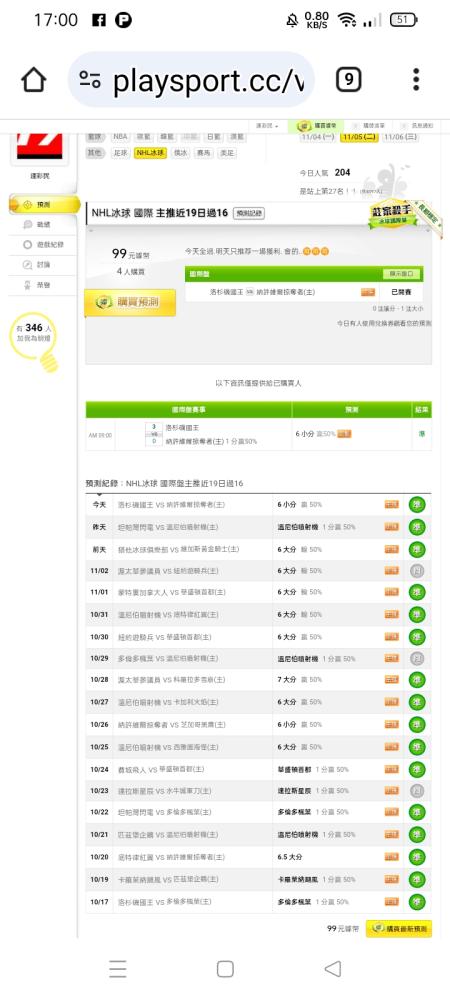
Task: Expand the 運彩民 user dropdown at top
Action: click(x=267, y=126)
